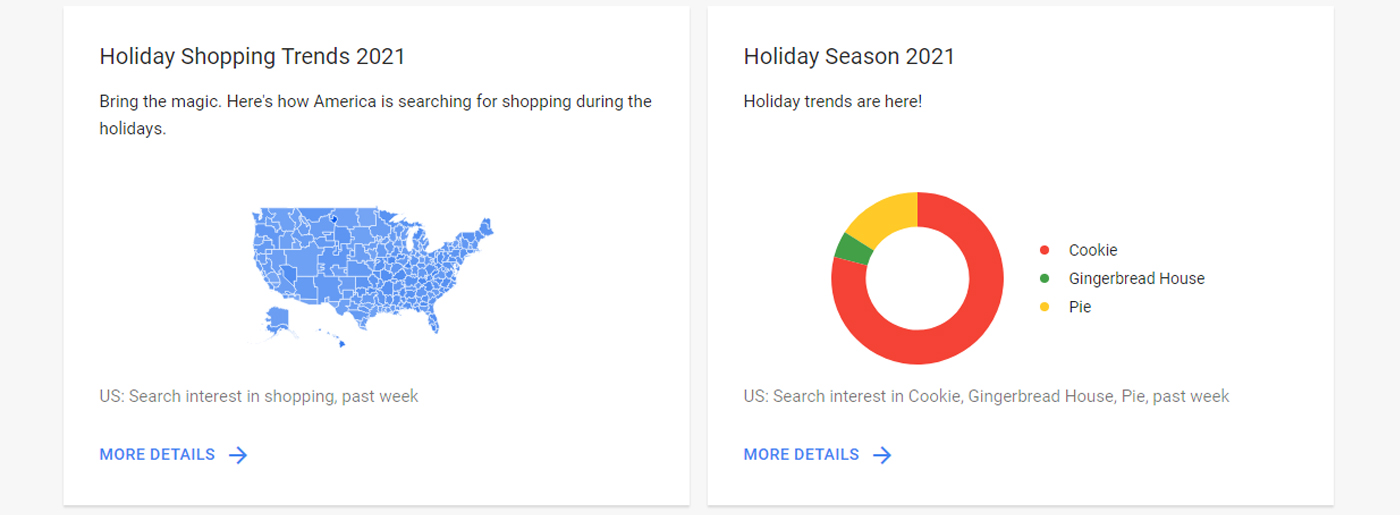Screen dimensions: 1400x515
Task: Click the Cookie, Gingerbread House, Pie caption
Action: pyautogui.click(x=986, y=396)
